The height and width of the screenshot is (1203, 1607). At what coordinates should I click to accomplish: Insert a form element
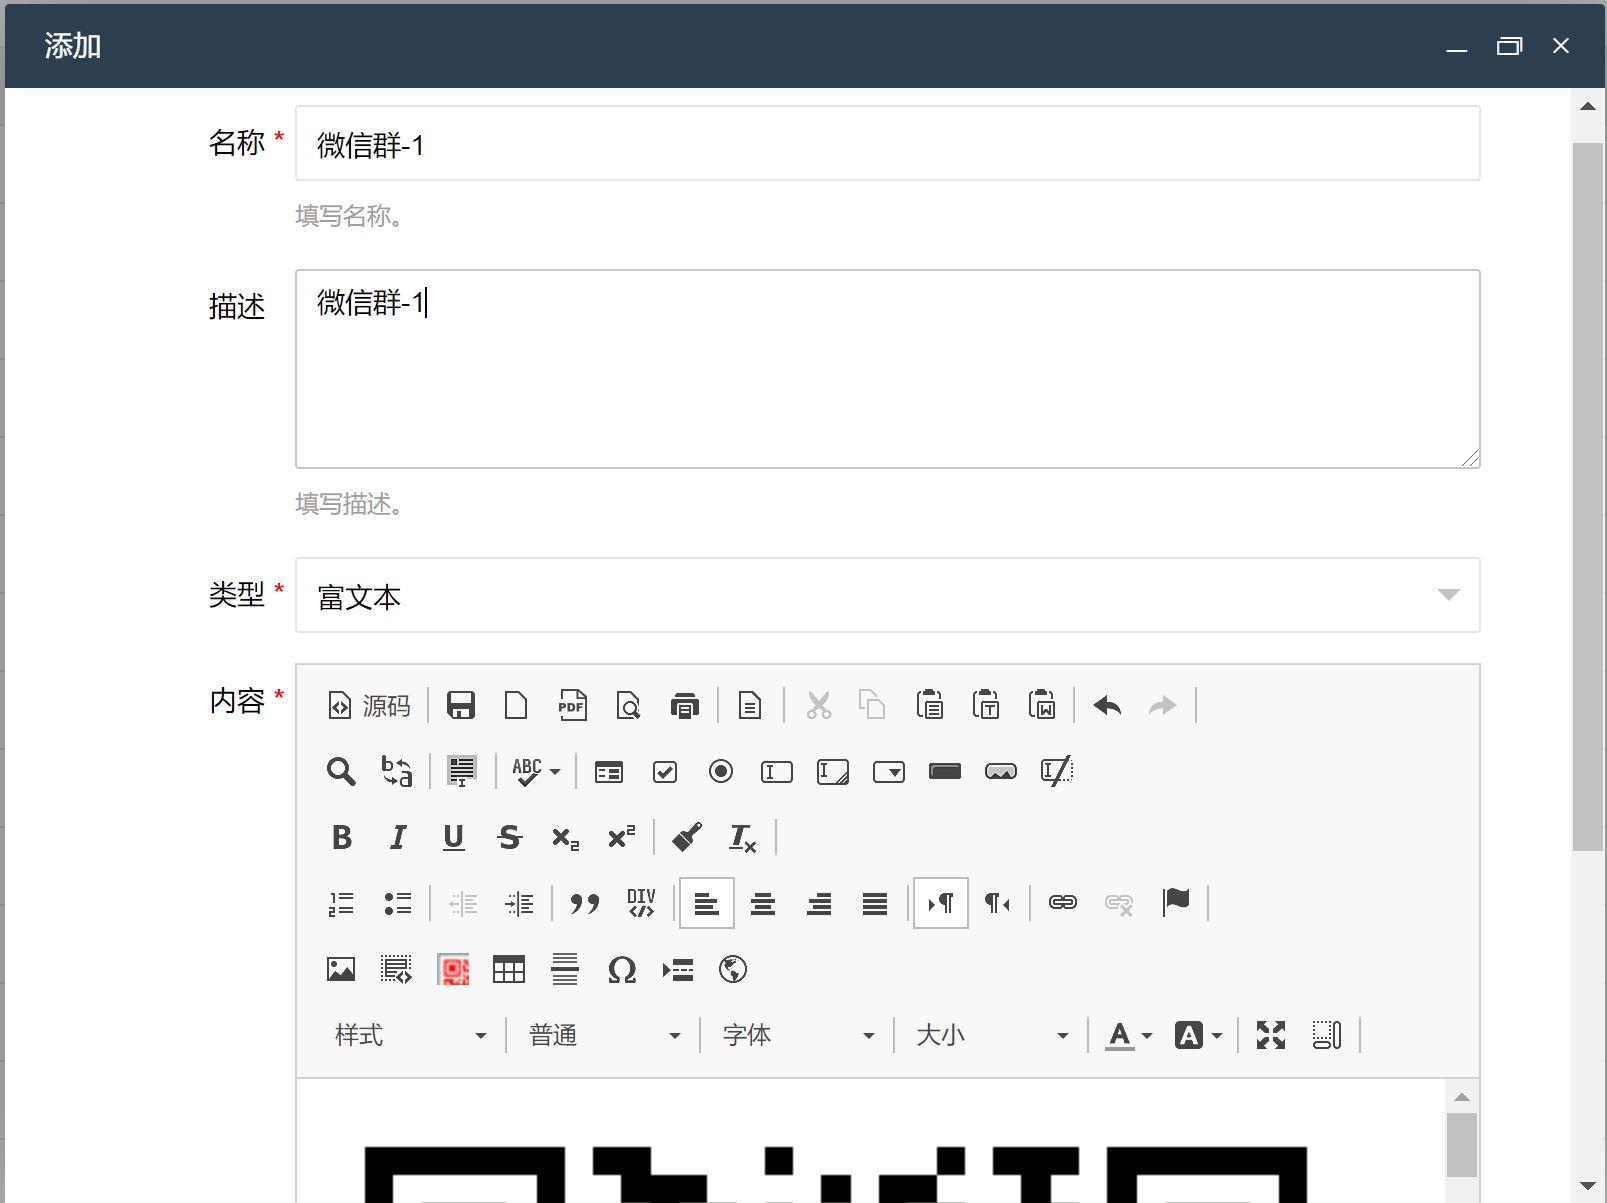click(609, 771)
